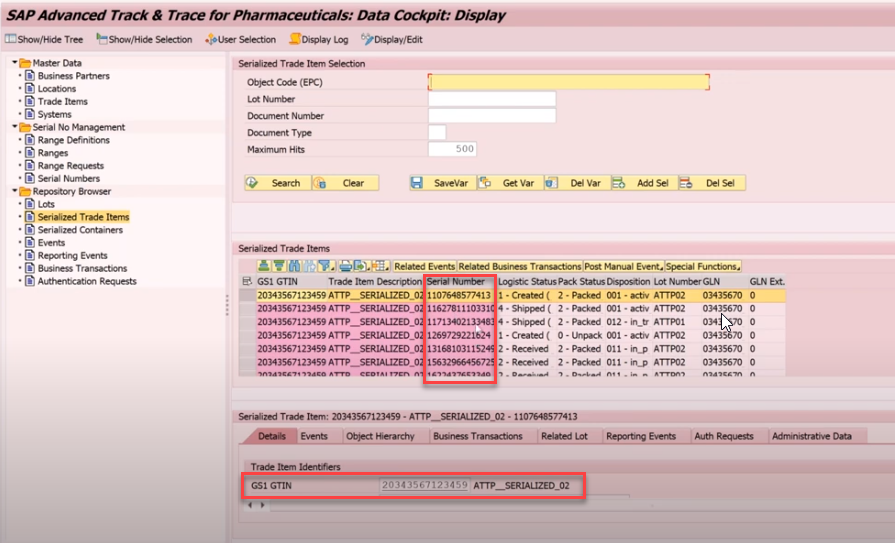This screenshot has width=895, height=543.
Task: Collapse the Repository Browser folder
Action: tap(15, 191)
